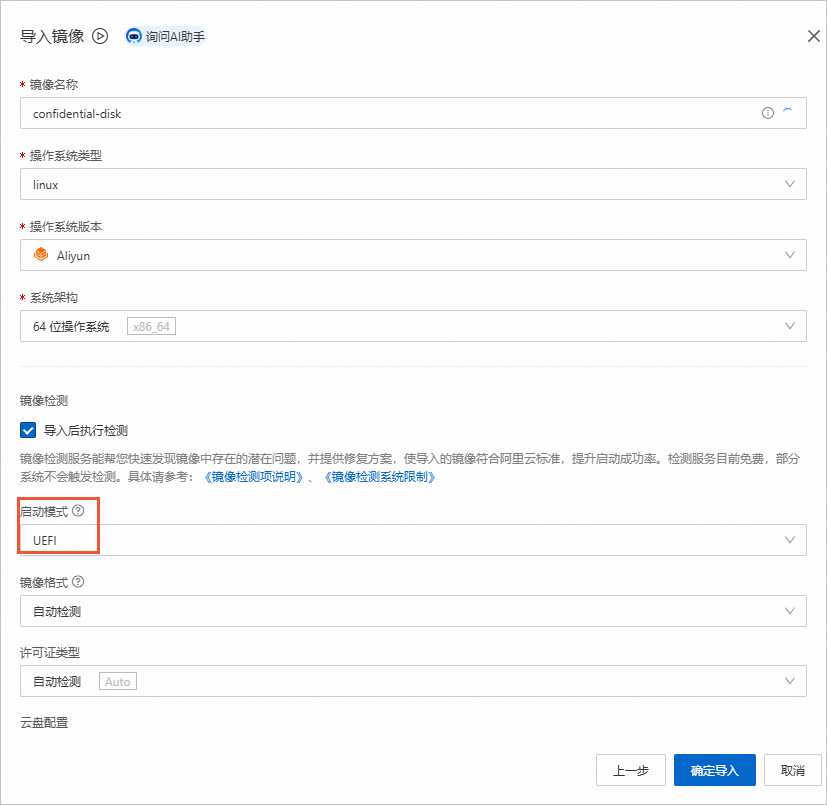This screenshot has height=805, width=827.
Task: Click the 上一步 button
Action: pyautogui.click(x=631, y=770)
